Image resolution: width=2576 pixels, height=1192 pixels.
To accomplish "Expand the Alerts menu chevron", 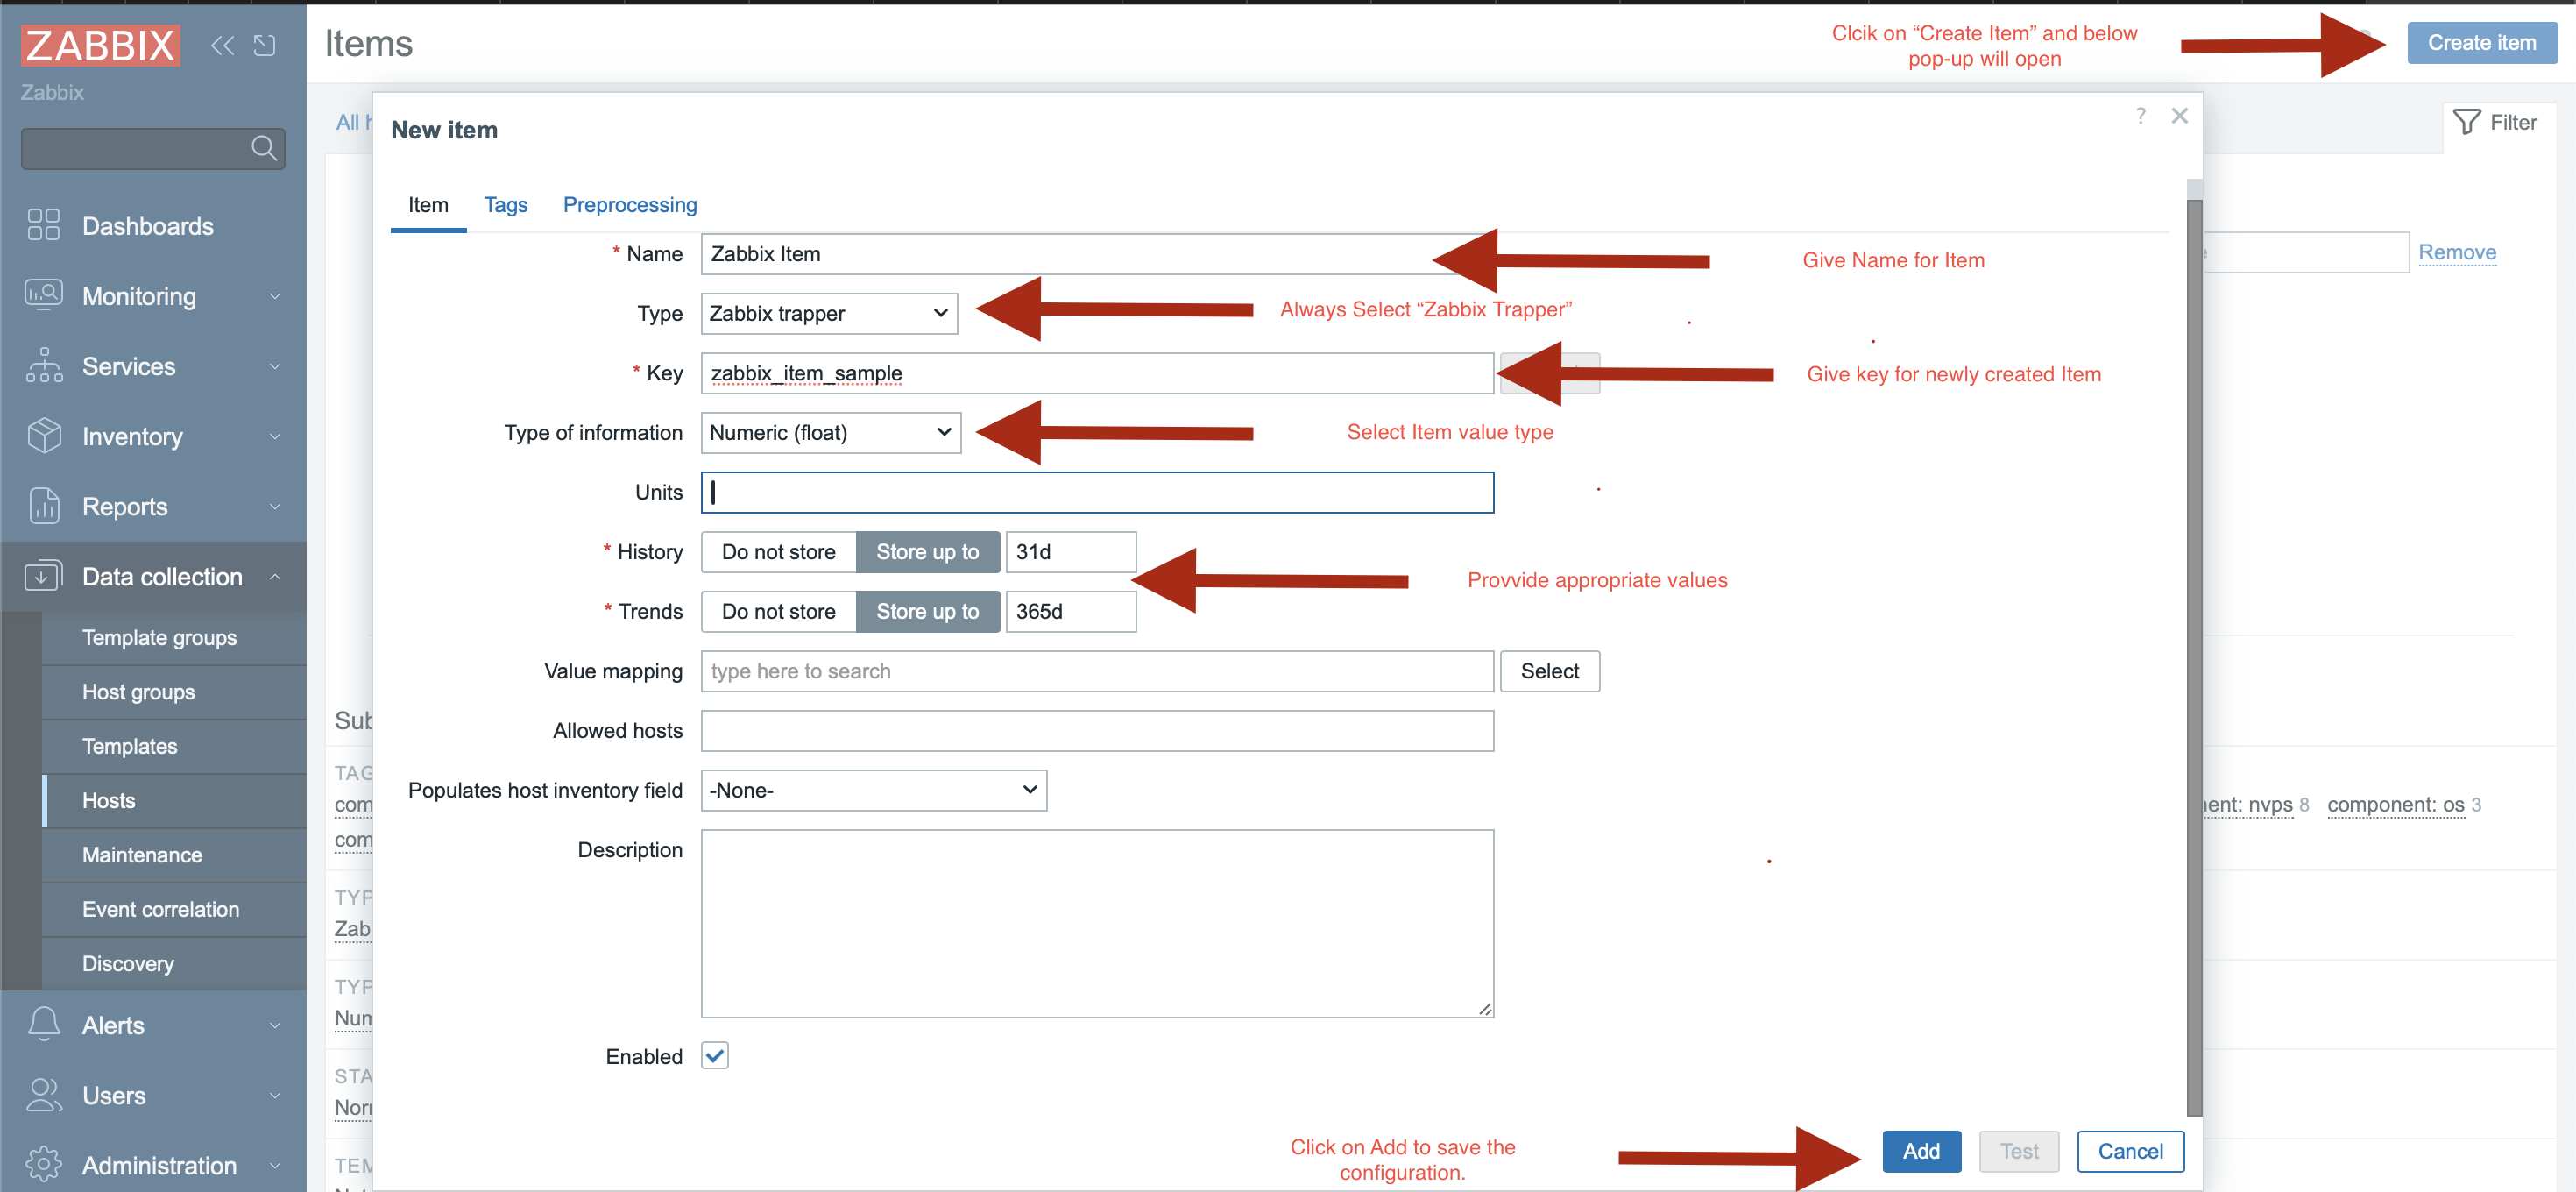I will pyautogui.click(x=275, y=1025).
